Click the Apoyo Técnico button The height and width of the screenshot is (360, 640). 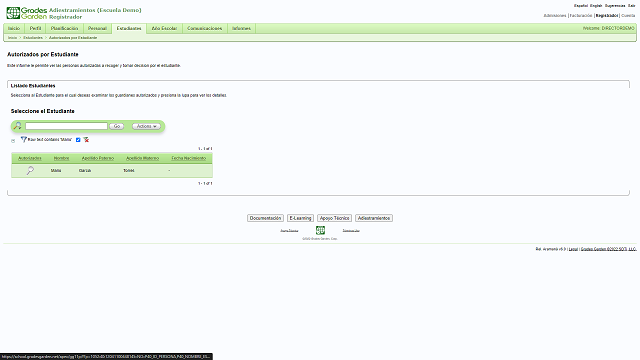coord(334,218)
